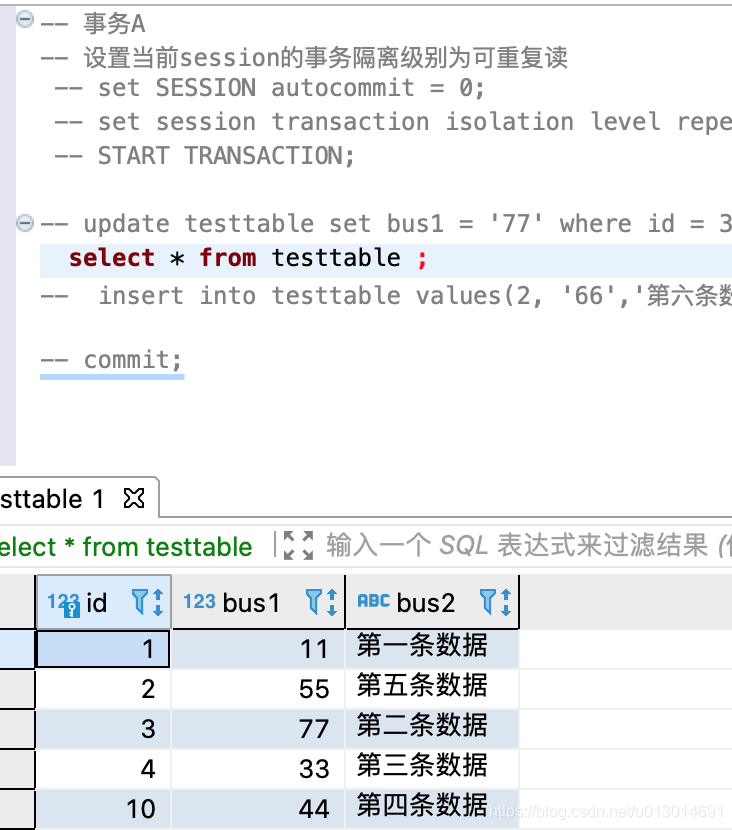Select bus2 cell 第三条数据
Screen dimensions: 732x830
(432, 769)
